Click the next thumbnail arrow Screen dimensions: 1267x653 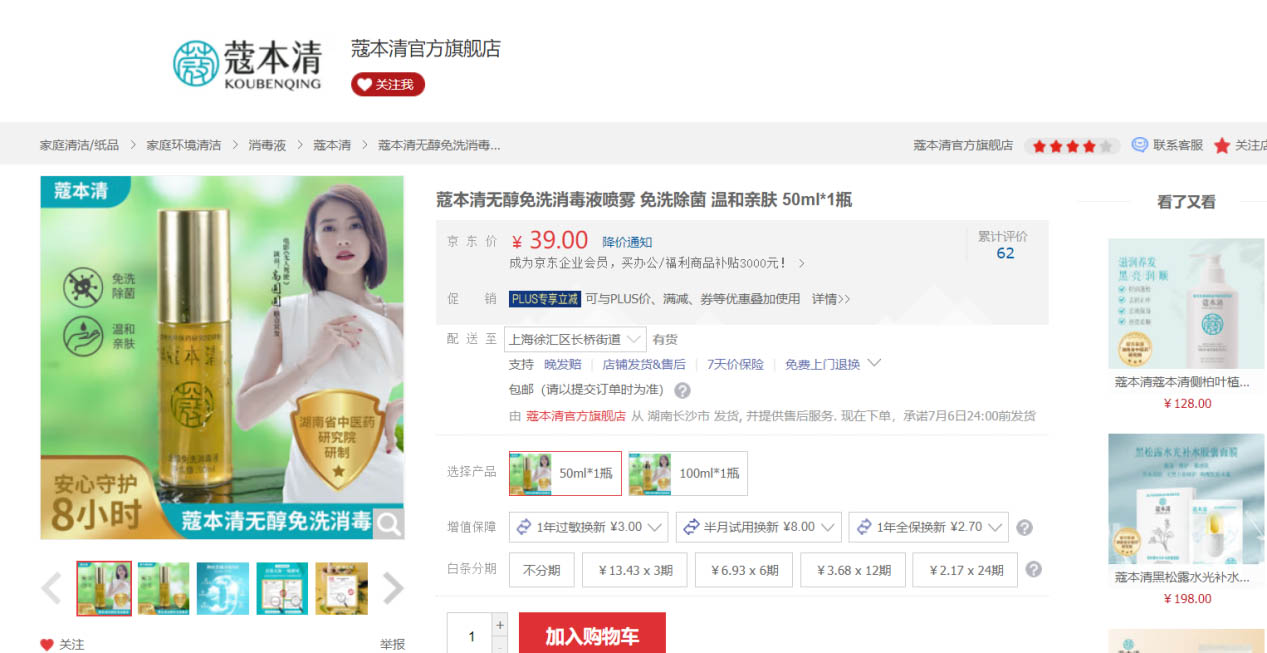(x=393, y=589)
